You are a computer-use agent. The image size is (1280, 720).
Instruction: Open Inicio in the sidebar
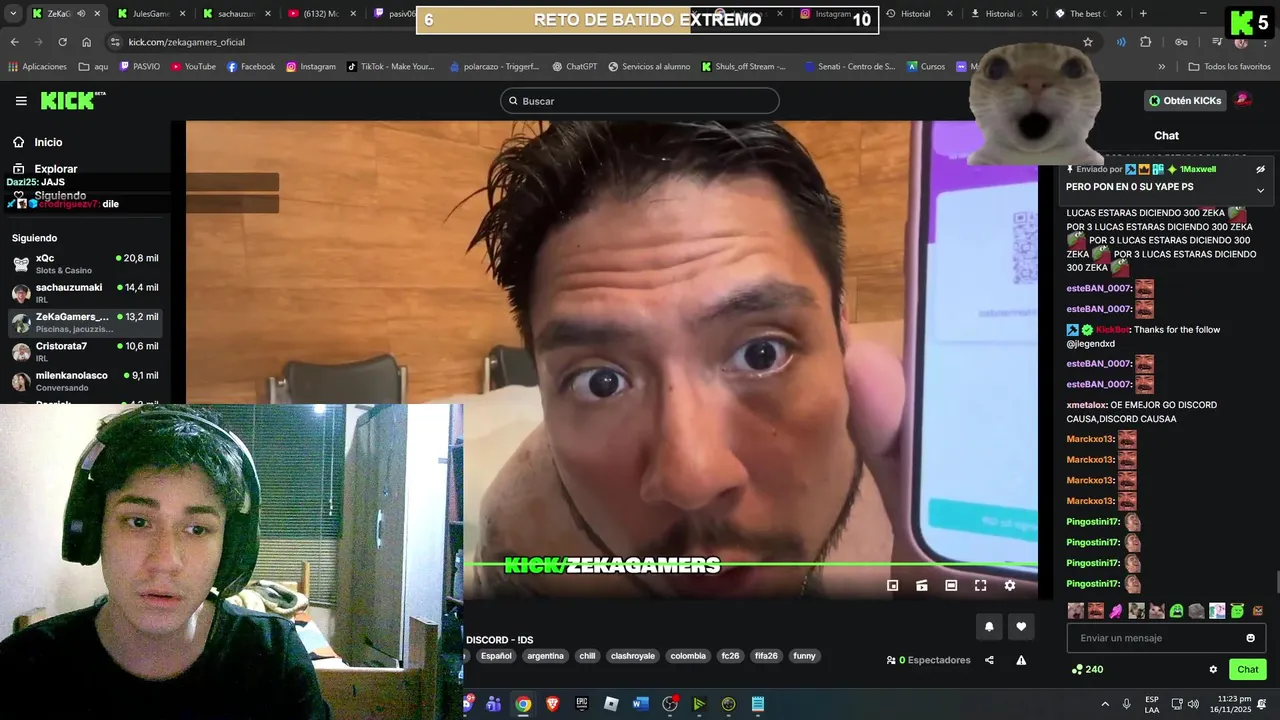[x=38, y=142]
